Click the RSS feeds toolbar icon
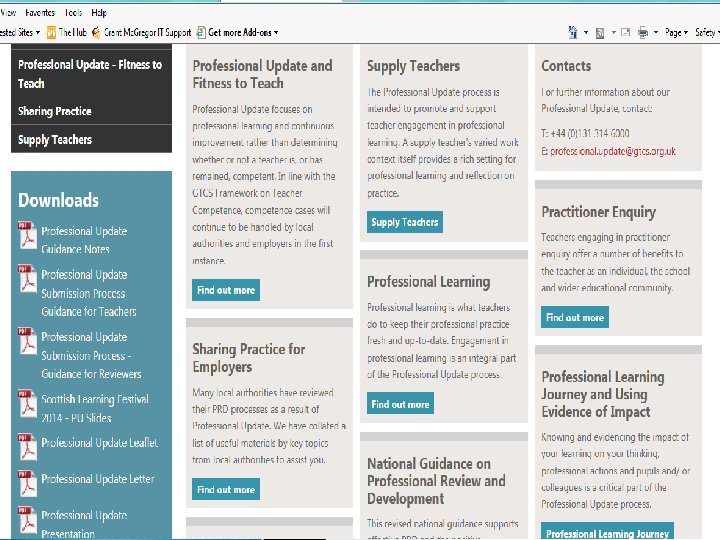 600,33
